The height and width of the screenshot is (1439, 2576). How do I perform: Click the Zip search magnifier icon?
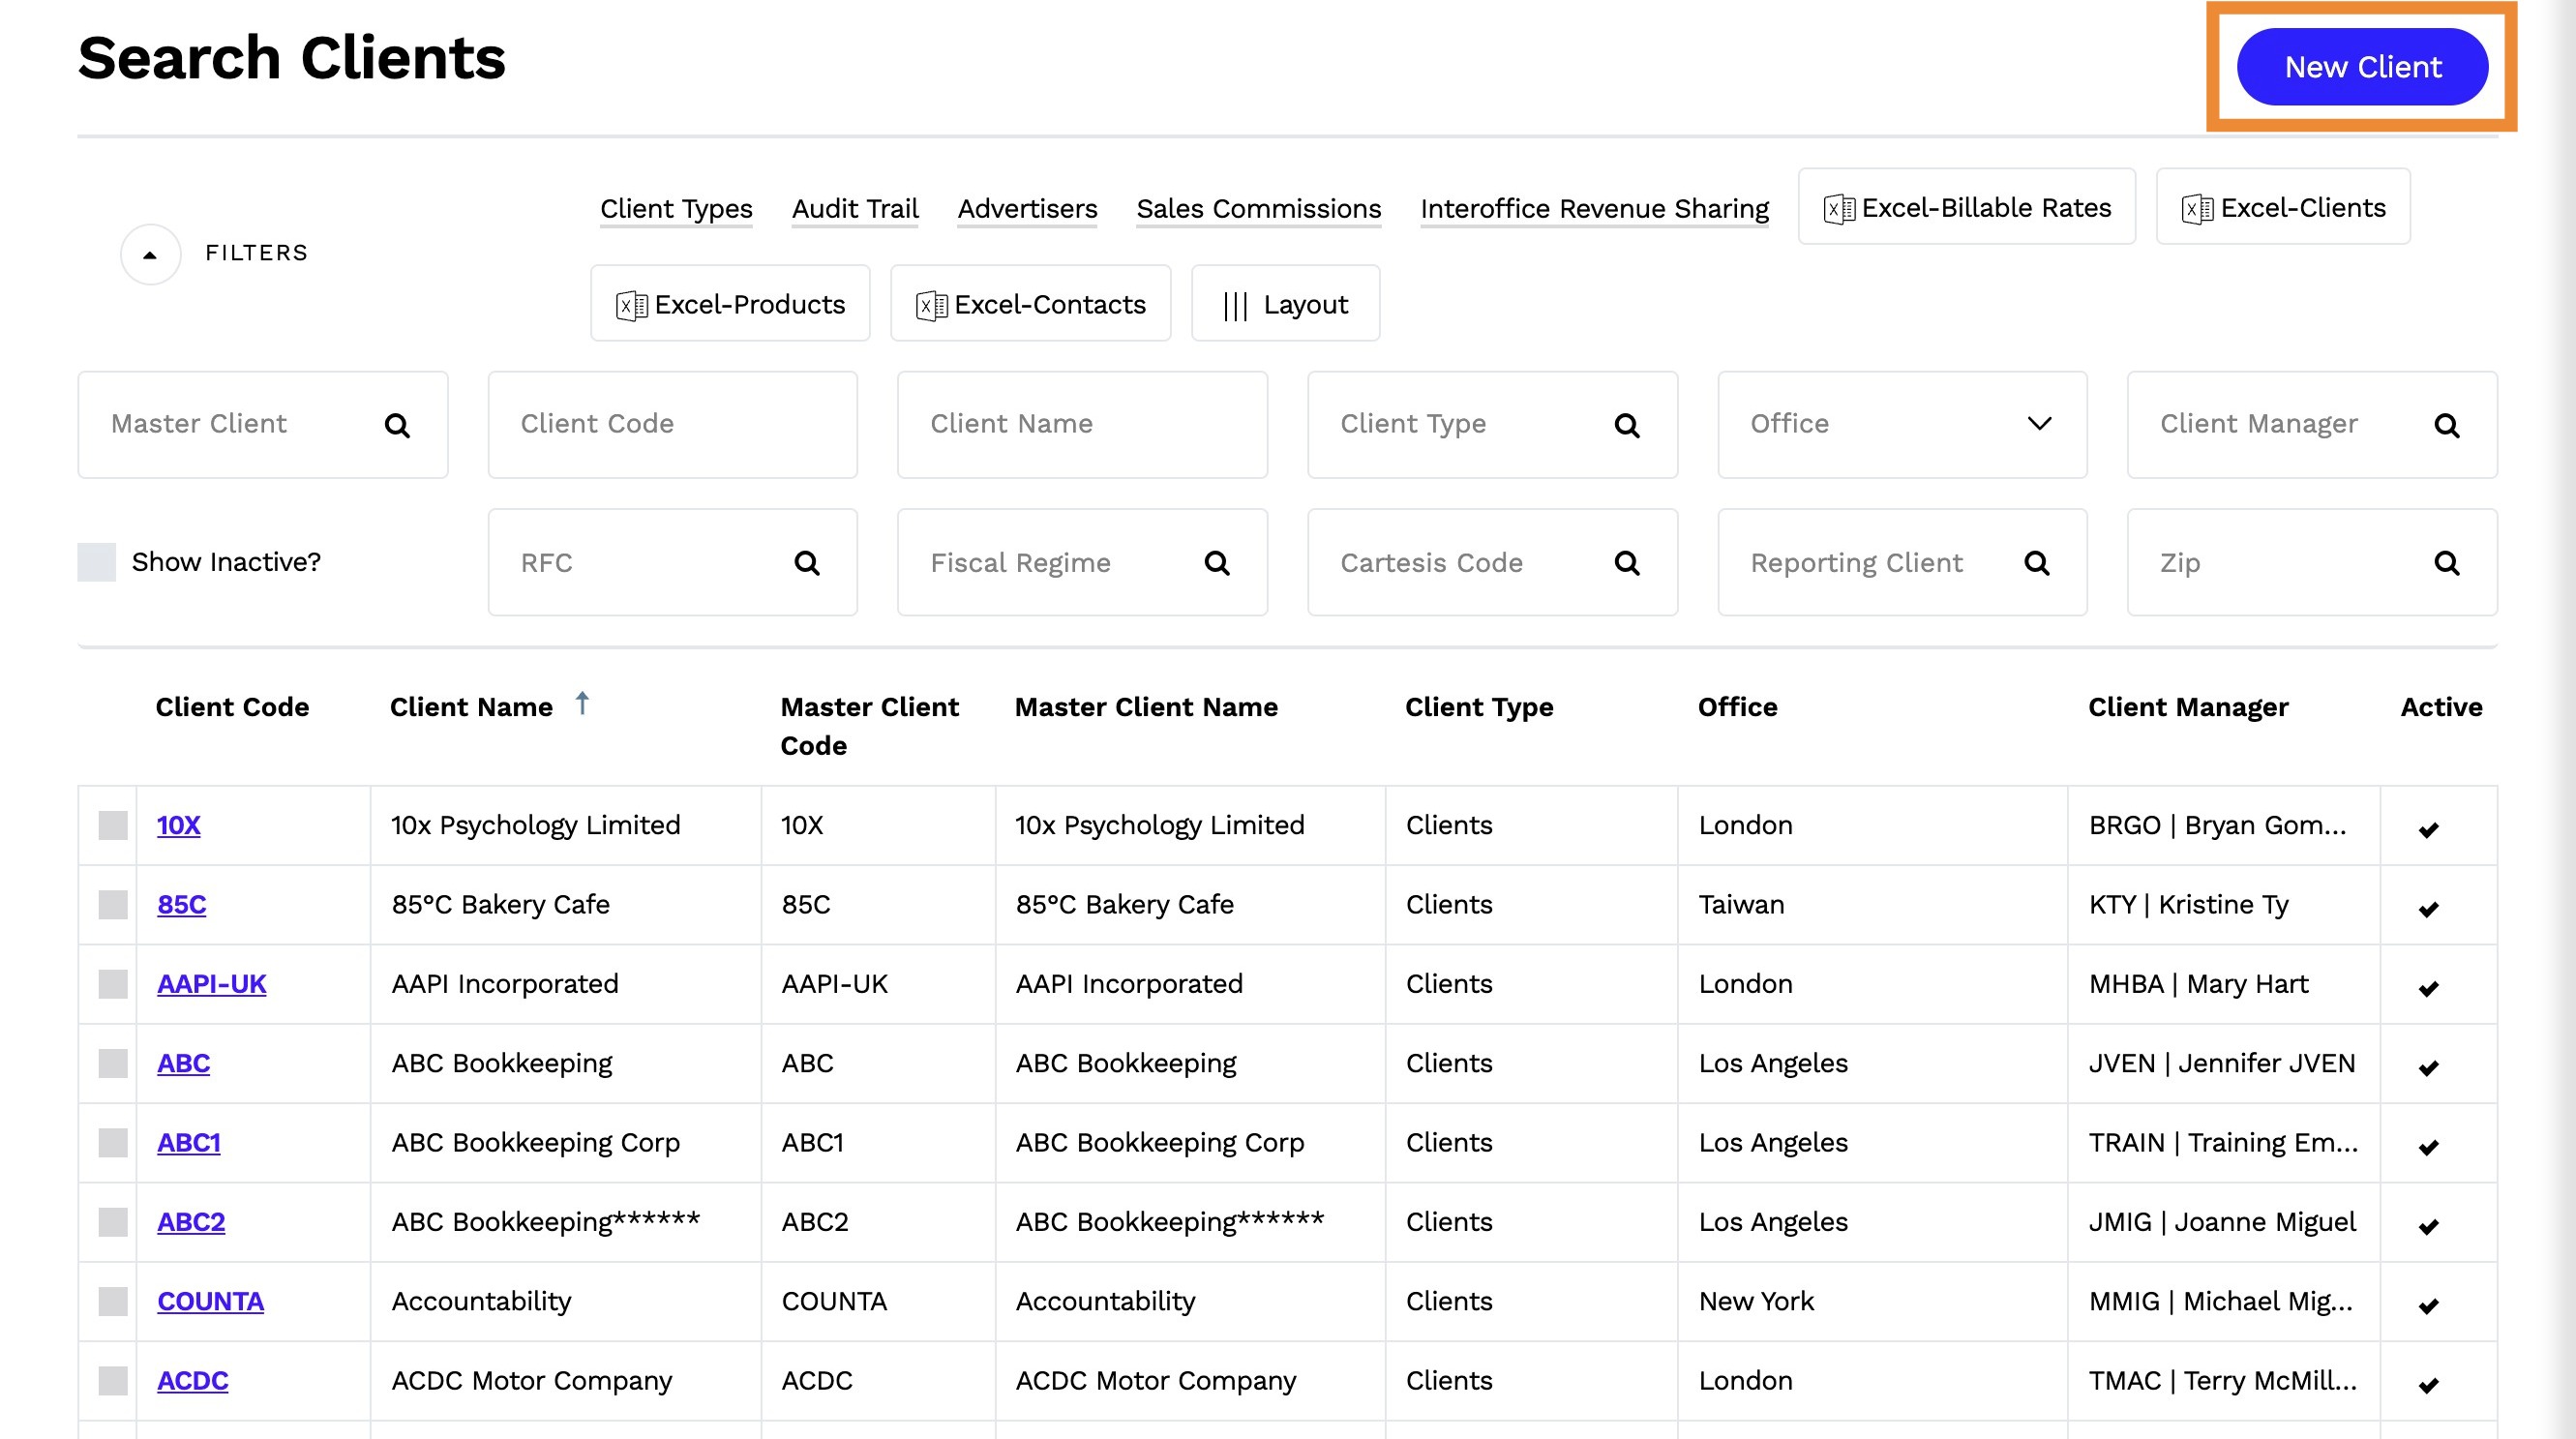coord(2447,563)
